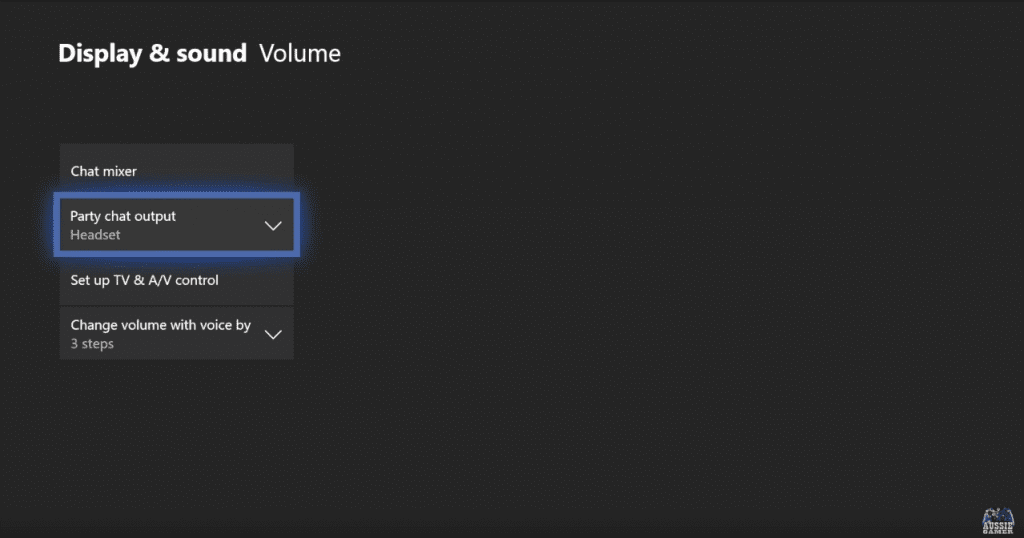Screen dimensions: 1024x538
Task: Open the Chat mixer option
Action: [176, 170]
